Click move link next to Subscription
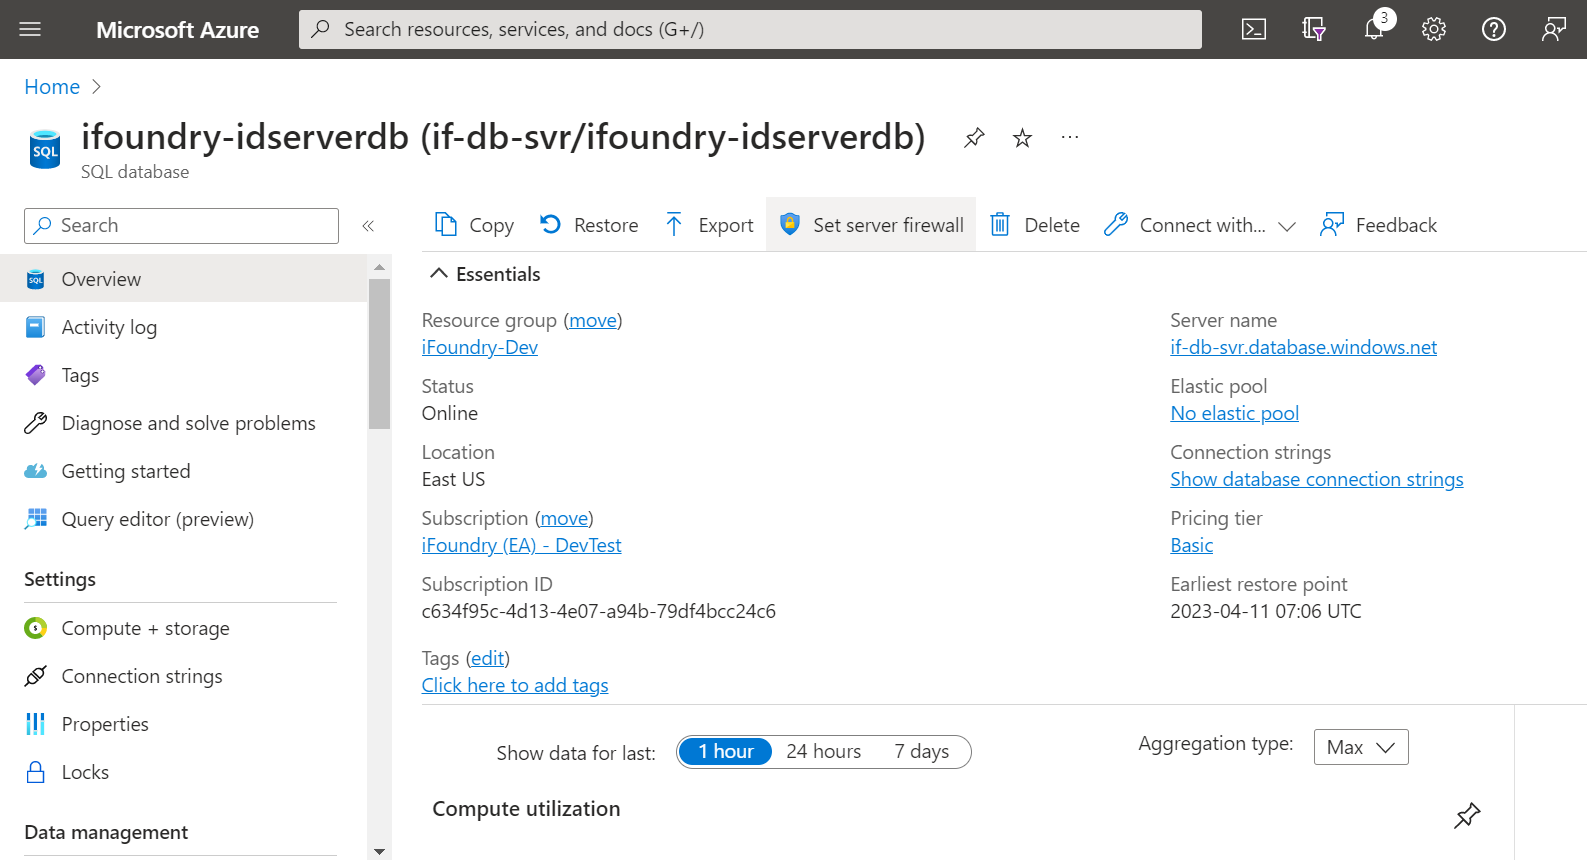Viewport: 1587px width, 860px height. pos(565,518)
